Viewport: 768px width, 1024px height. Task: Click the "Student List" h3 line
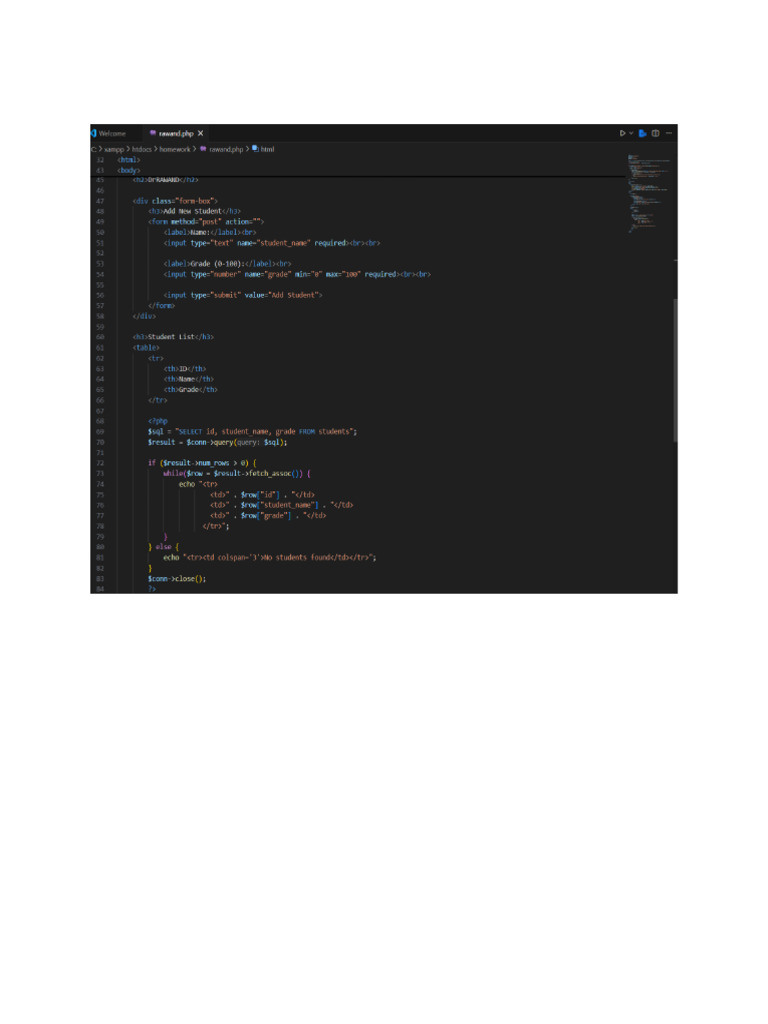pos(173,337)
